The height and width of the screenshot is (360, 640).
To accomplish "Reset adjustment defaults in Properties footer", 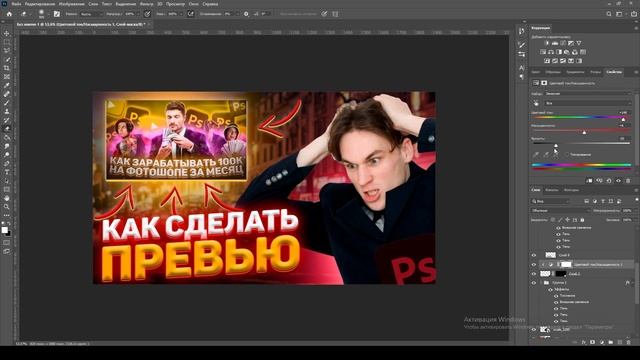I will pos(609,180).
